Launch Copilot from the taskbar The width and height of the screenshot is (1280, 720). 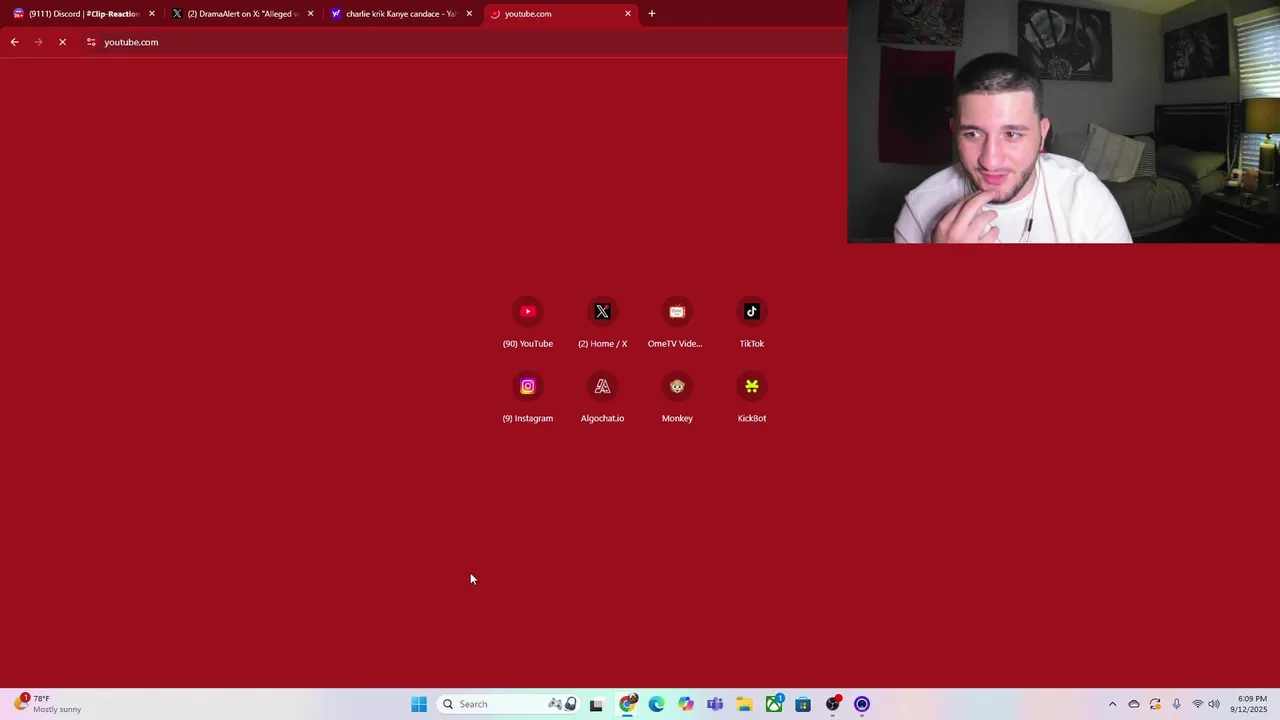686,704
